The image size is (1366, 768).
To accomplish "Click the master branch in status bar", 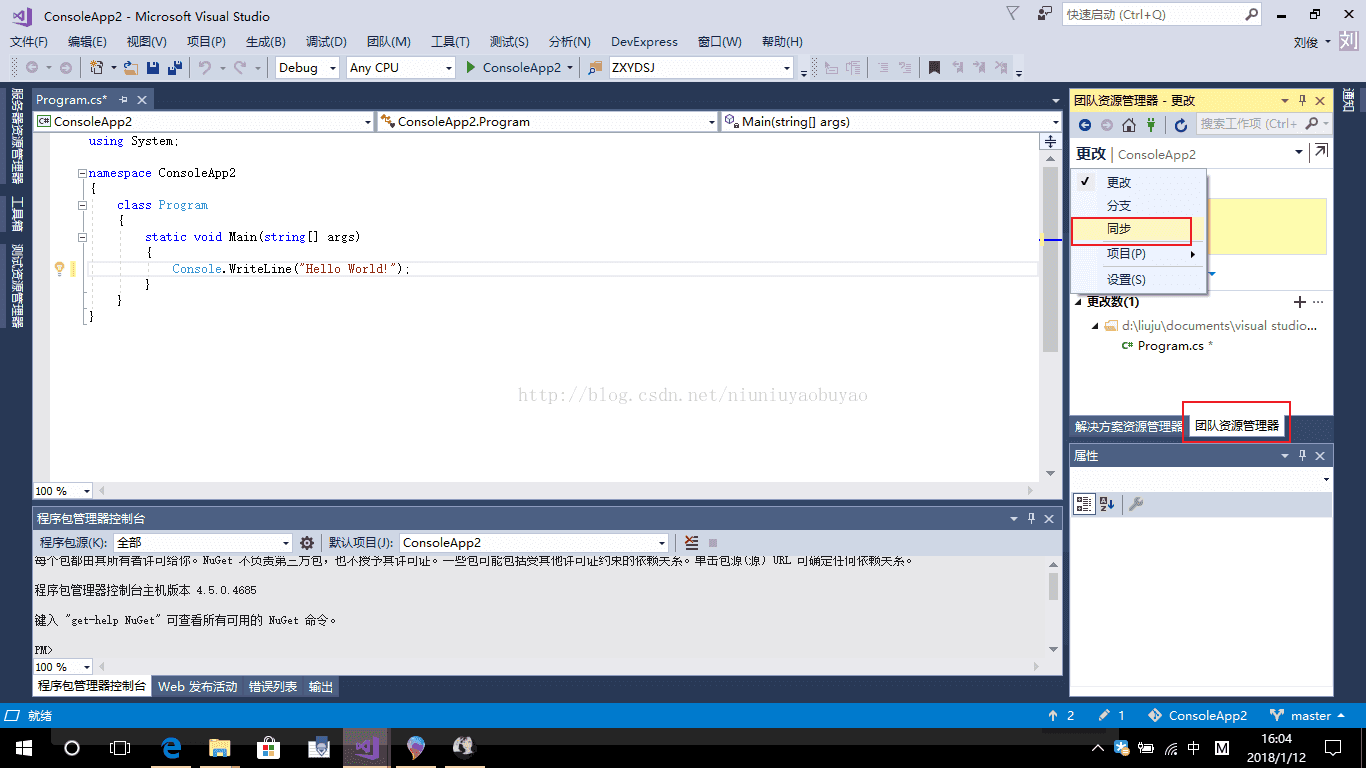I will pyautogui.click(x=1309, y=716).
